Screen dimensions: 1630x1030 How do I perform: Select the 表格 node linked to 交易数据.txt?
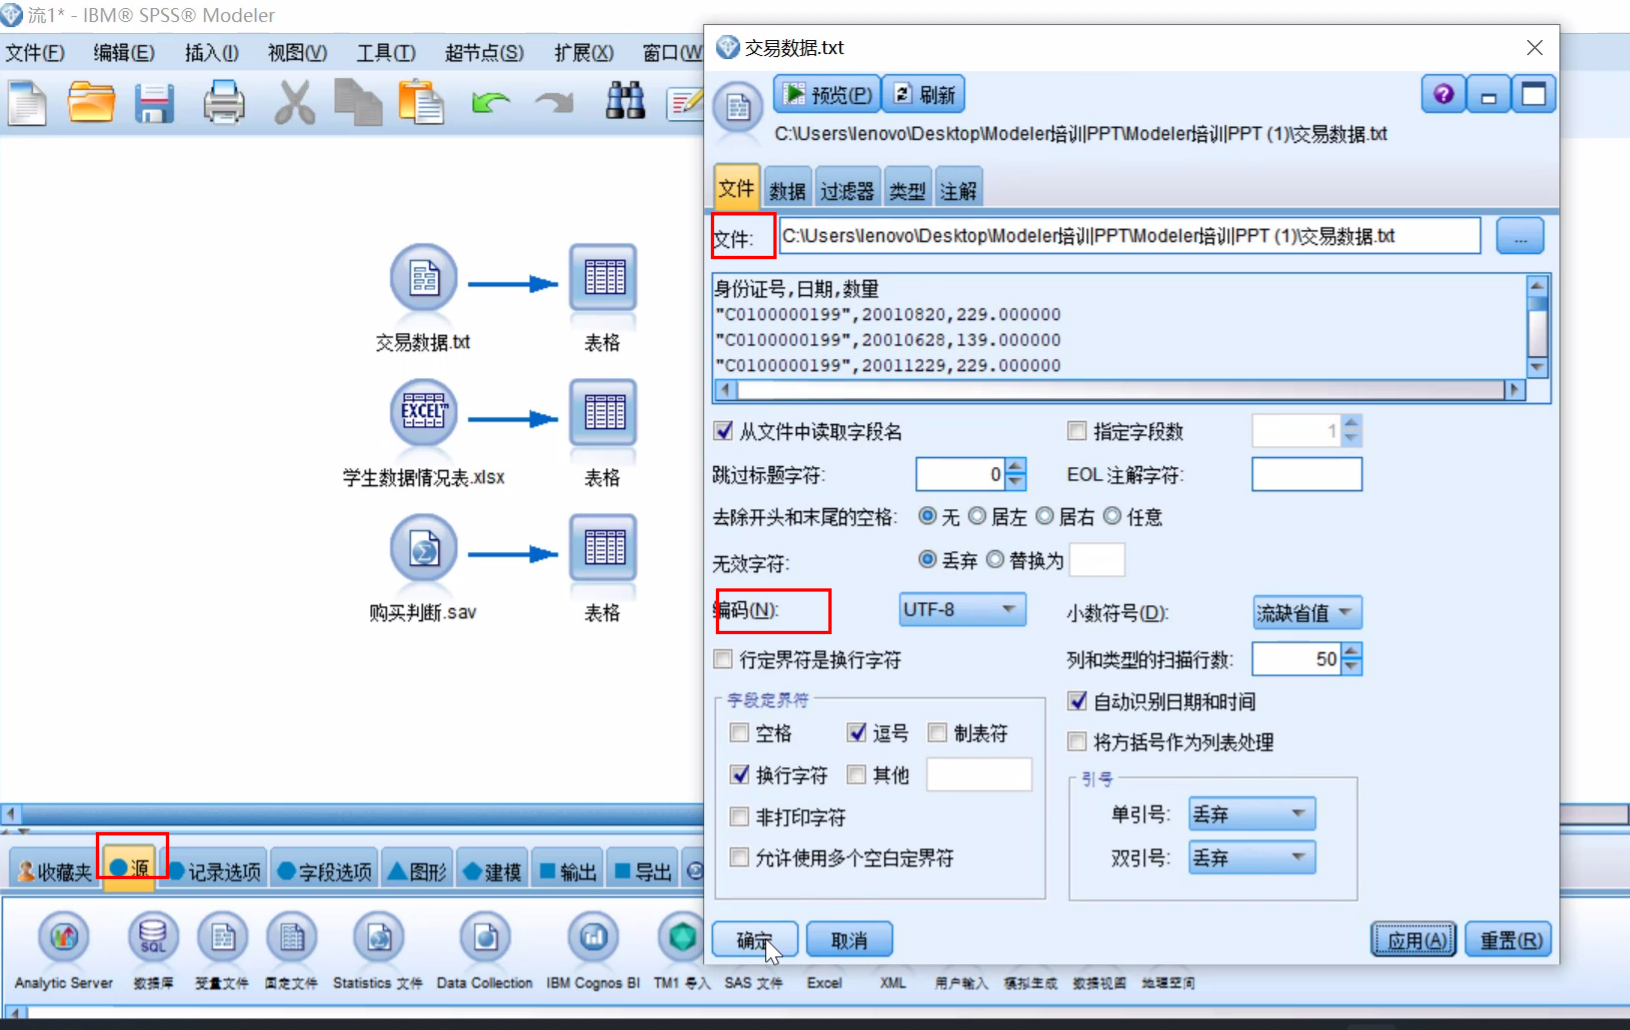[x=603, y=278]
